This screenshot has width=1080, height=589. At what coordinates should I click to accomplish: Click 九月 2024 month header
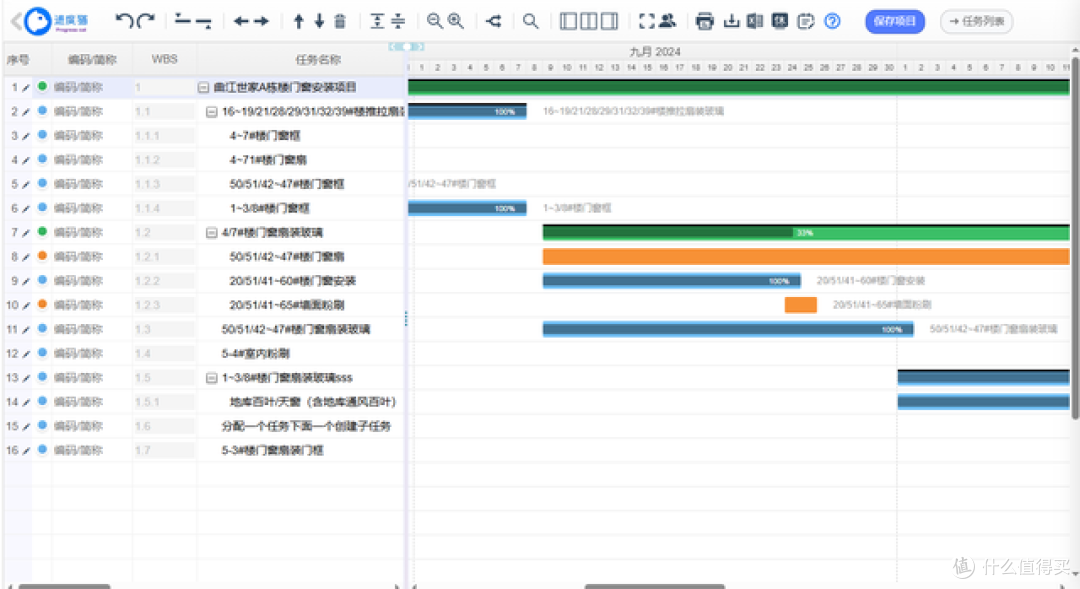click(654, 52)
